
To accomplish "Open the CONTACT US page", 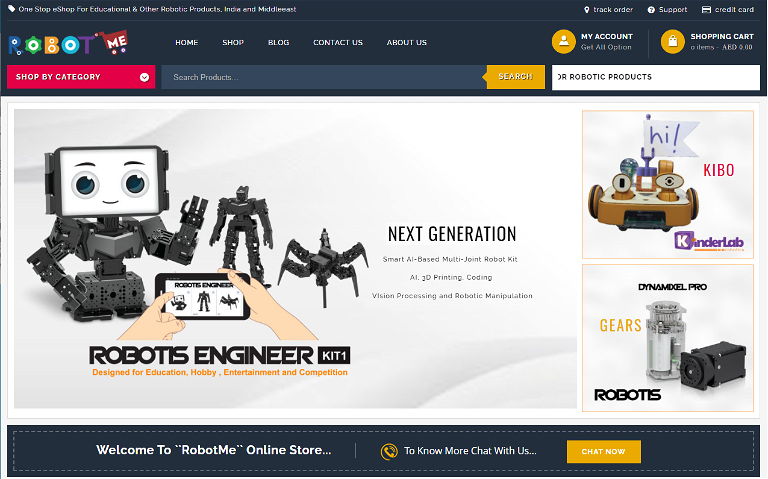I will (x=338, y=43).
